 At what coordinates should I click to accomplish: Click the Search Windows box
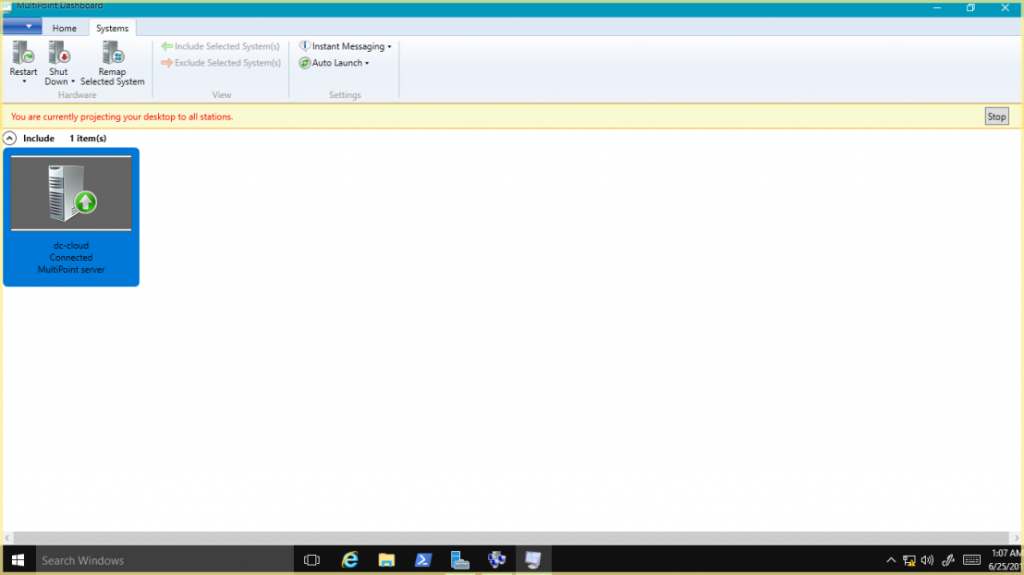pos(164,560)
